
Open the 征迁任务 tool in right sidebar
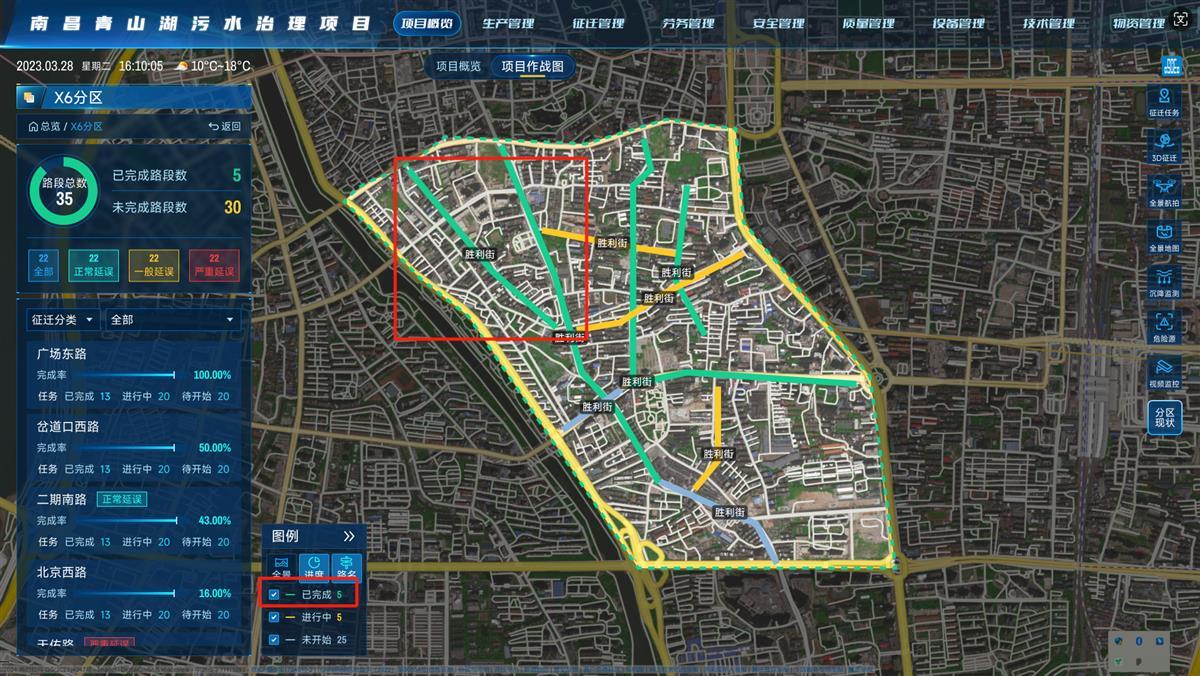point(1165,103)
